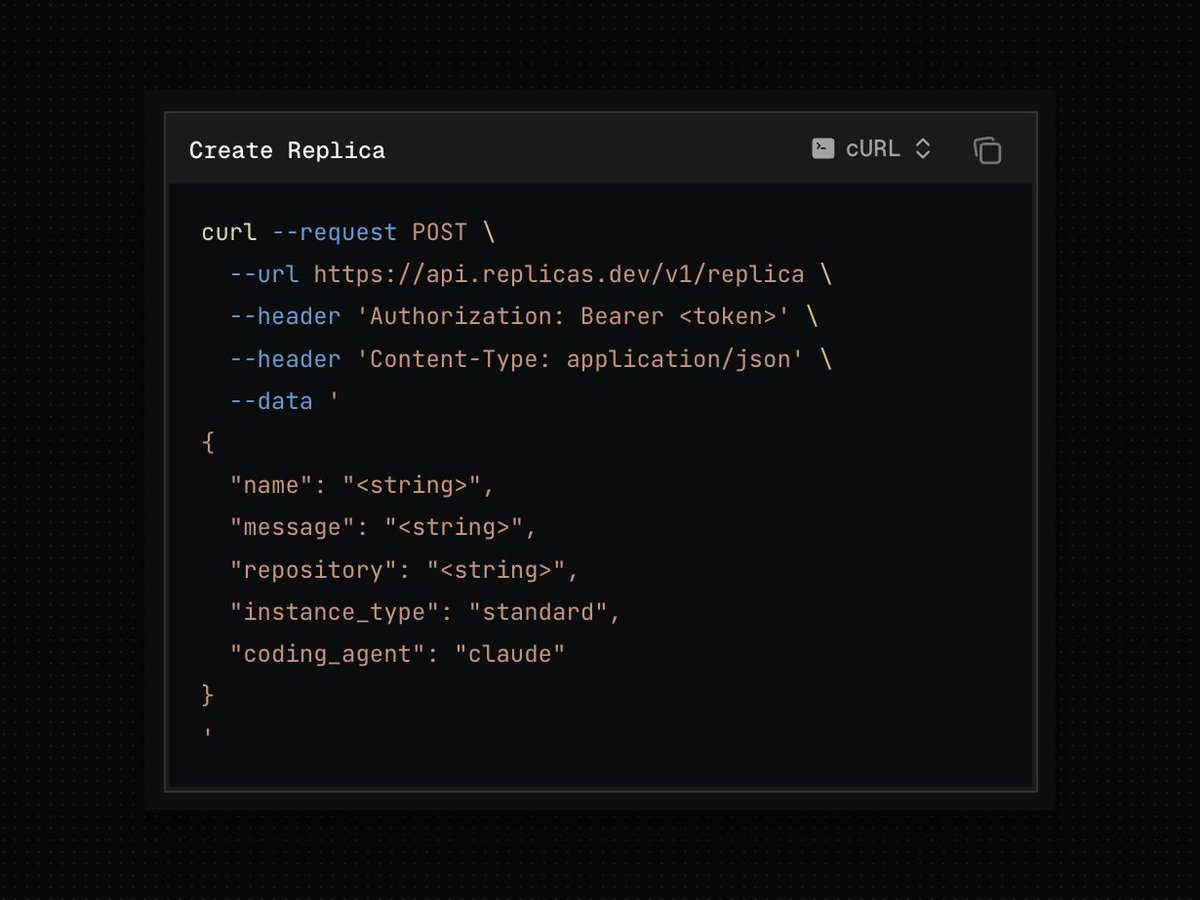Click the --url flag
The height and width of the screenshot is (900, 1200).
click(265, 274)
